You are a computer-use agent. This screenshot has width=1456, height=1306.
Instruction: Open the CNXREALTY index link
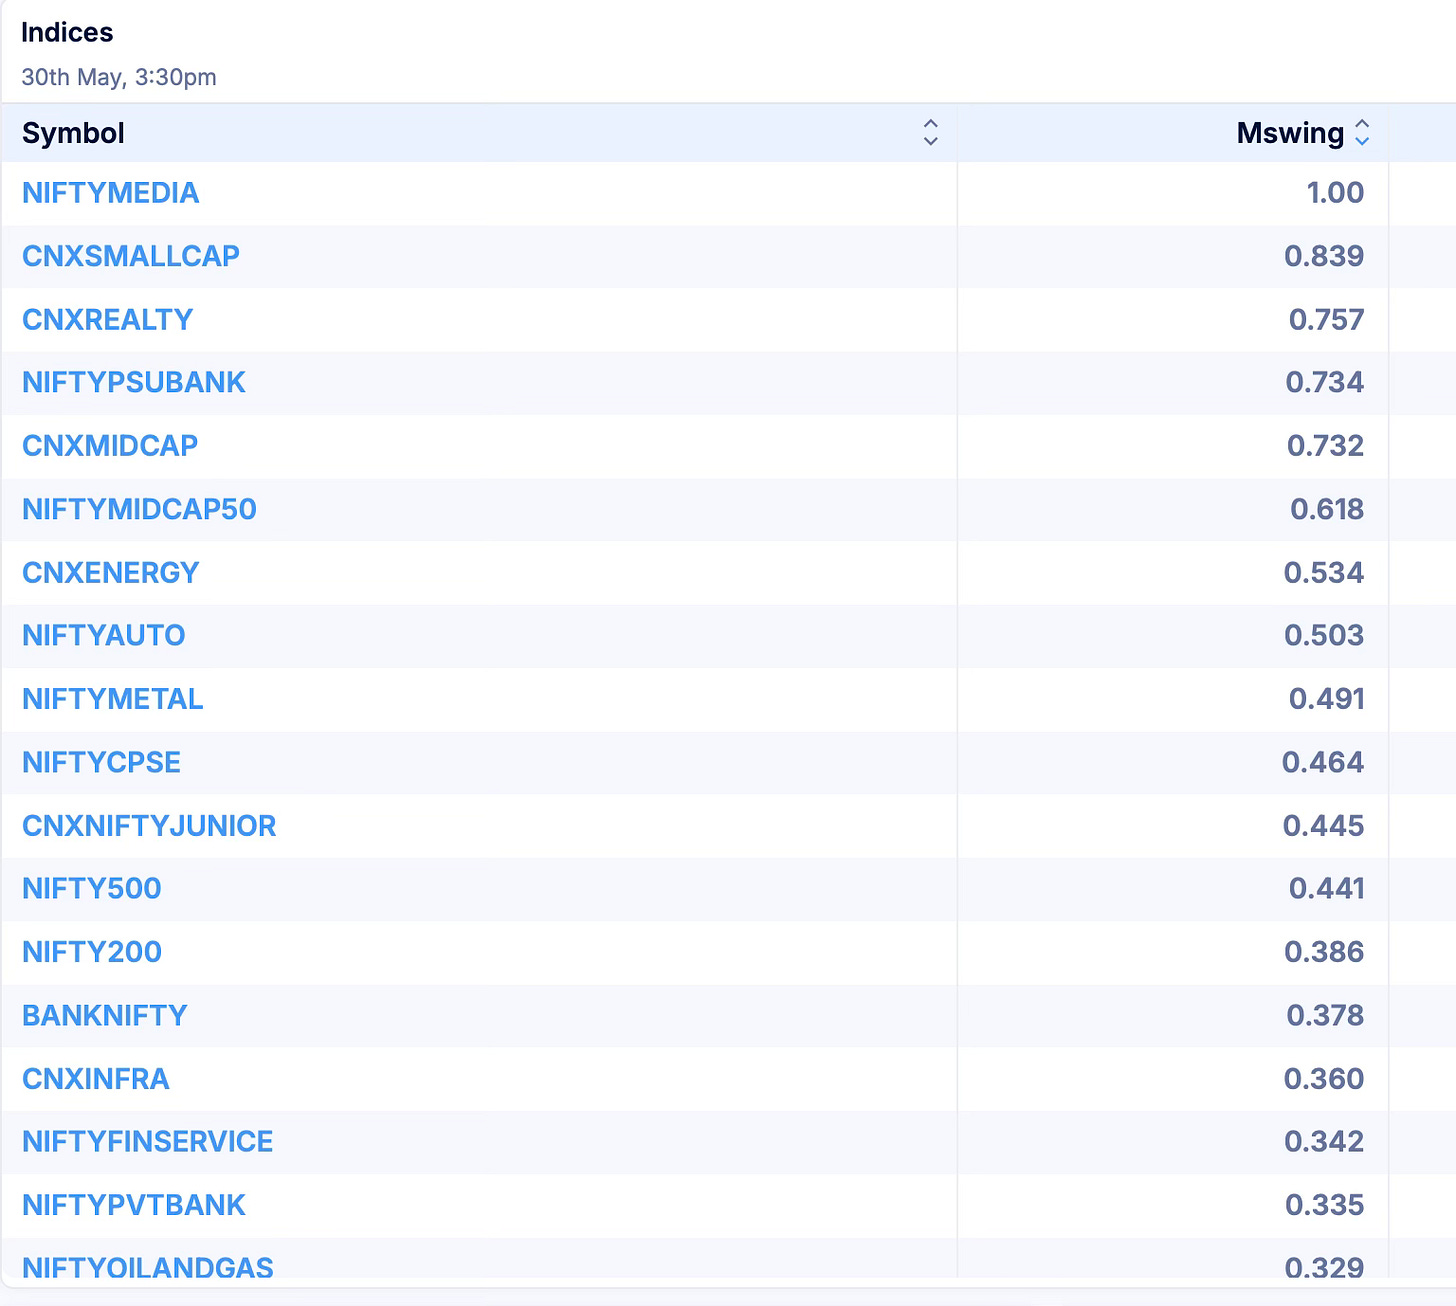(x=107, y=319)
